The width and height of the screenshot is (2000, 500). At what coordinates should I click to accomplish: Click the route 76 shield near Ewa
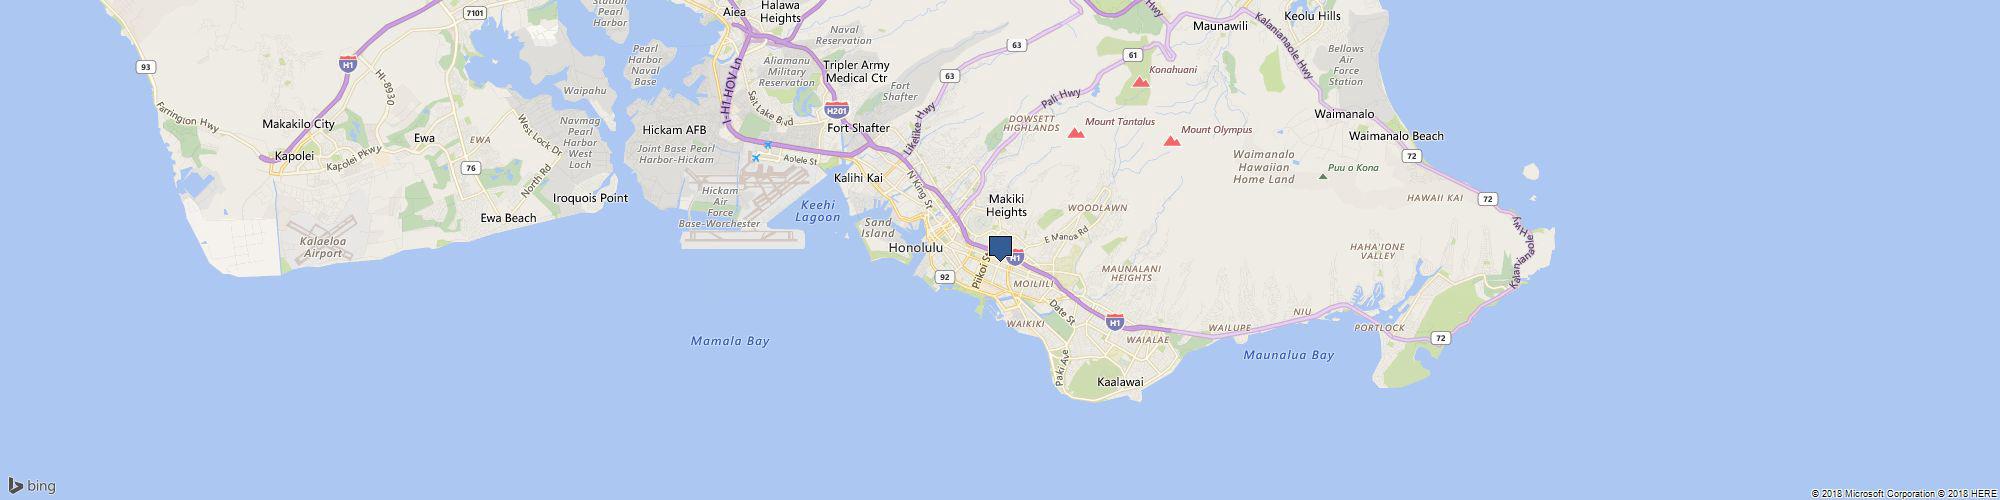(x=470, y=168)
